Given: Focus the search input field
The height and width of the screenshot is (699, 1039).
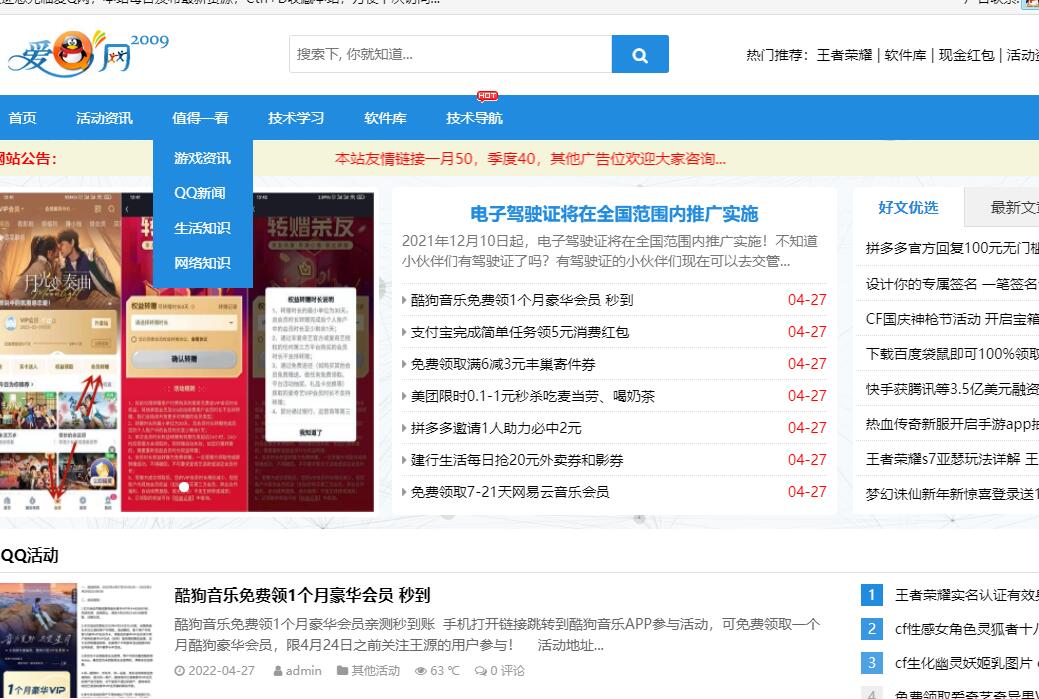Looking at the screenshot, I should click(450, 55).
